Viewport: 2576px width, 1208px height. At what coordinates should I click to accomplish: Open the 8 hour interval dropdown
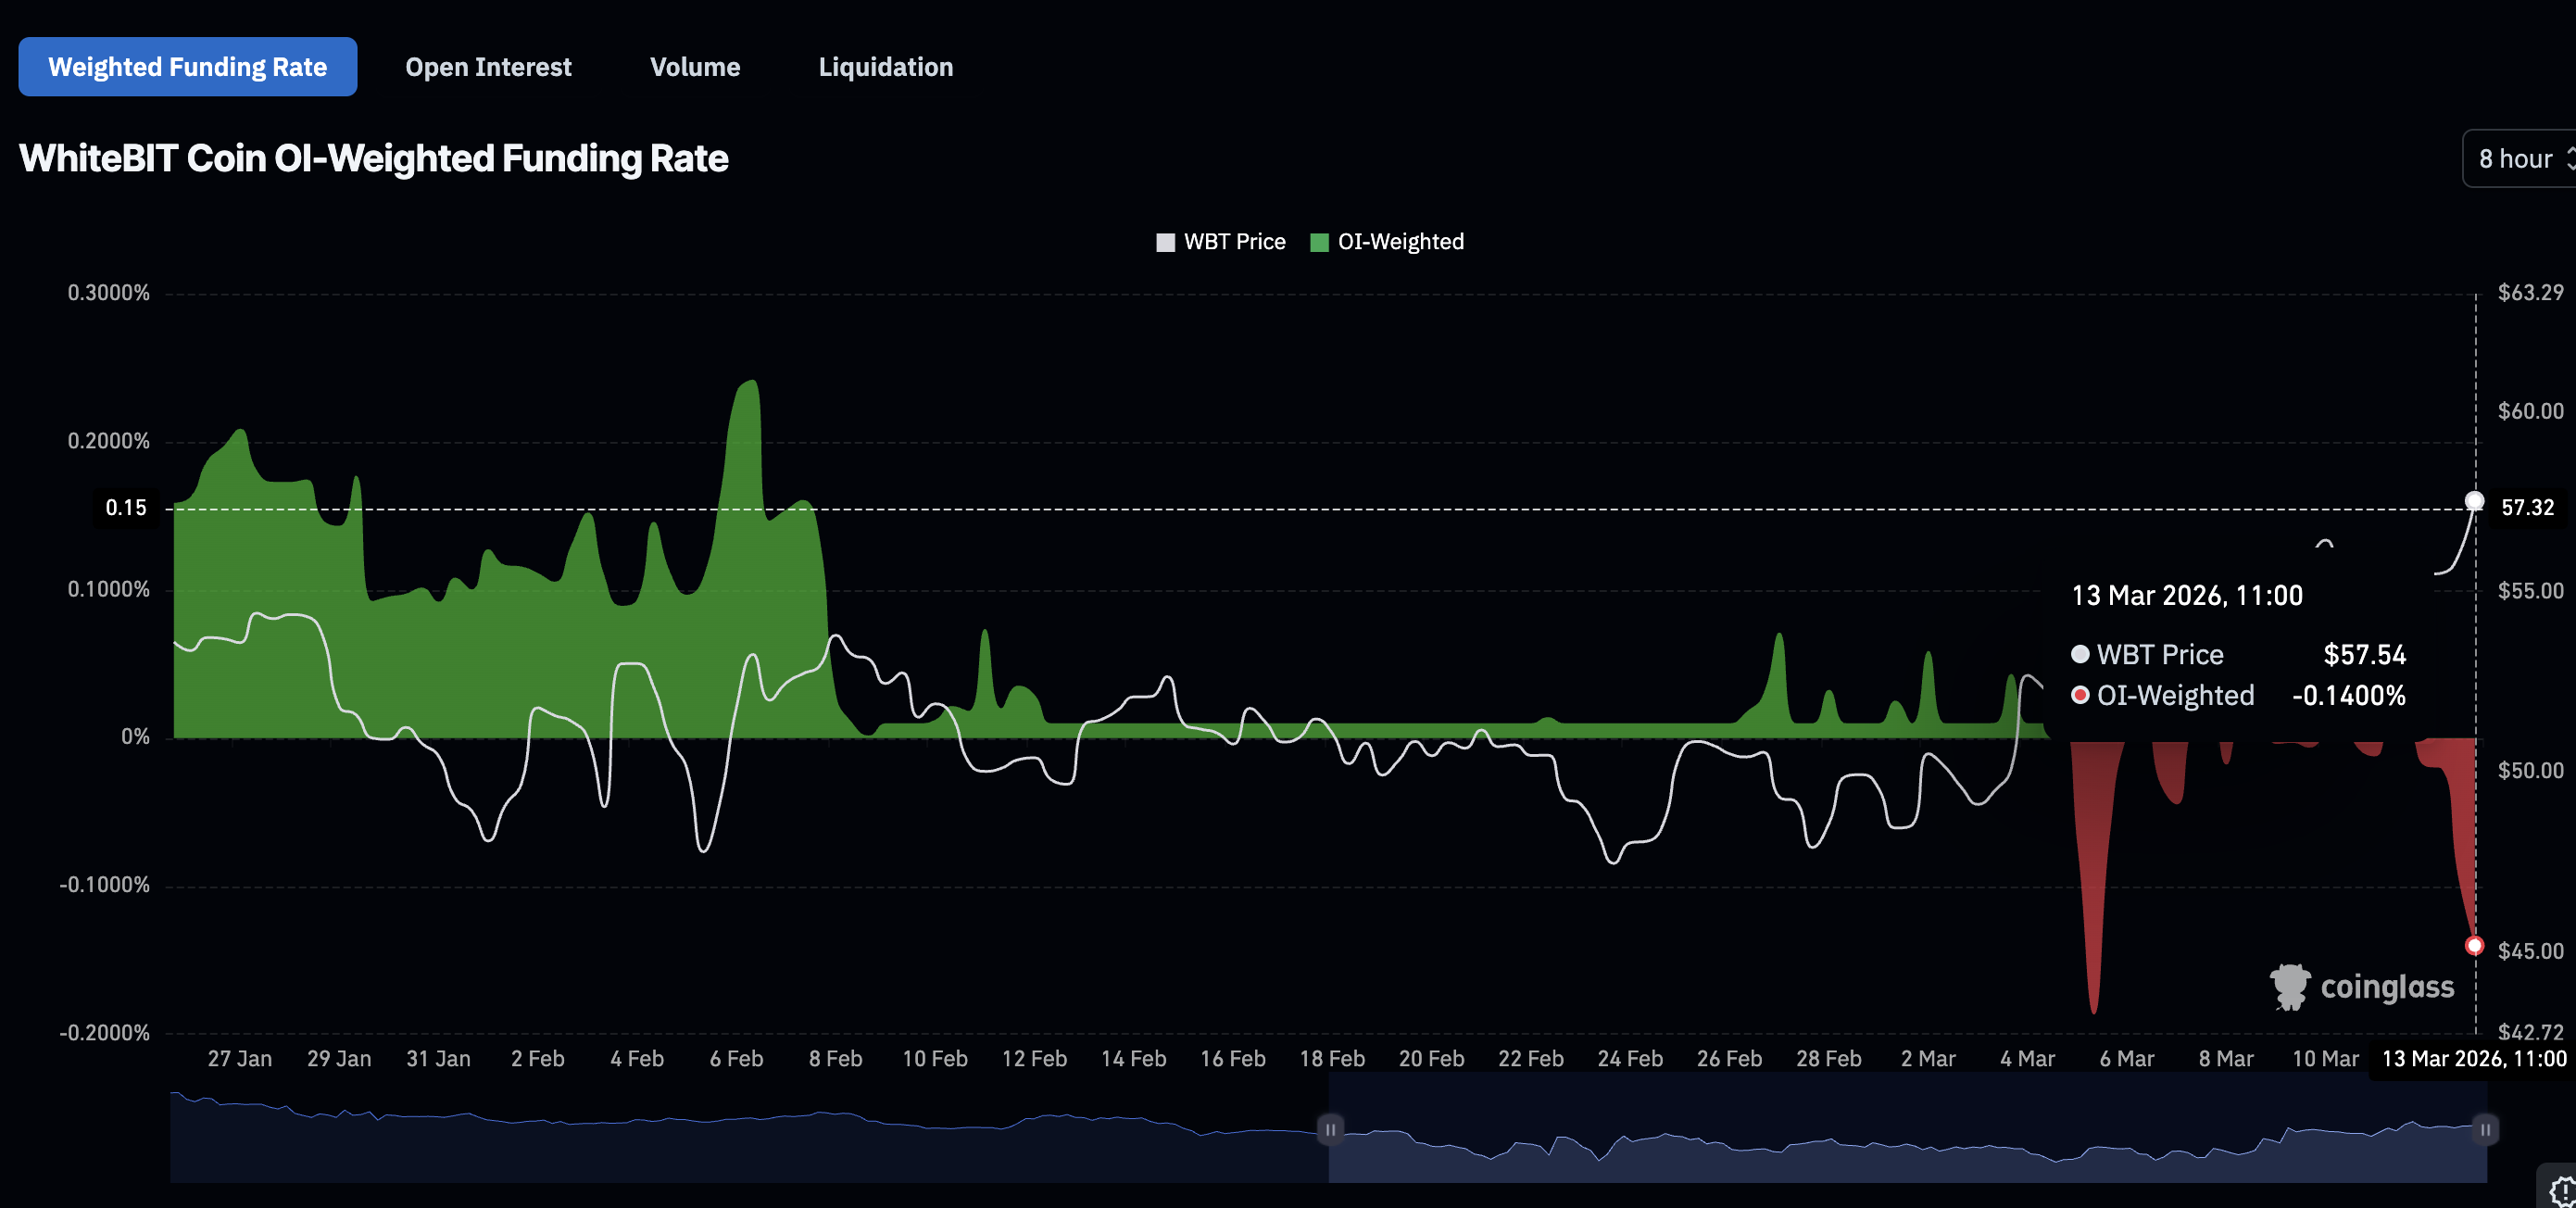point(2514,159)
